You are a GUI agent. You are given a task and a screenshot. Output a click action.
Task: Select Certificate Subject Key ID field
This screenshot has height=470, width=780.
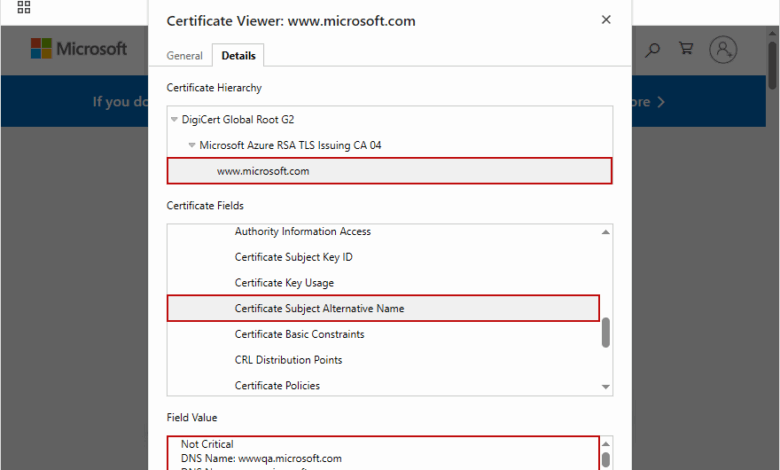(x=293, y=257)
